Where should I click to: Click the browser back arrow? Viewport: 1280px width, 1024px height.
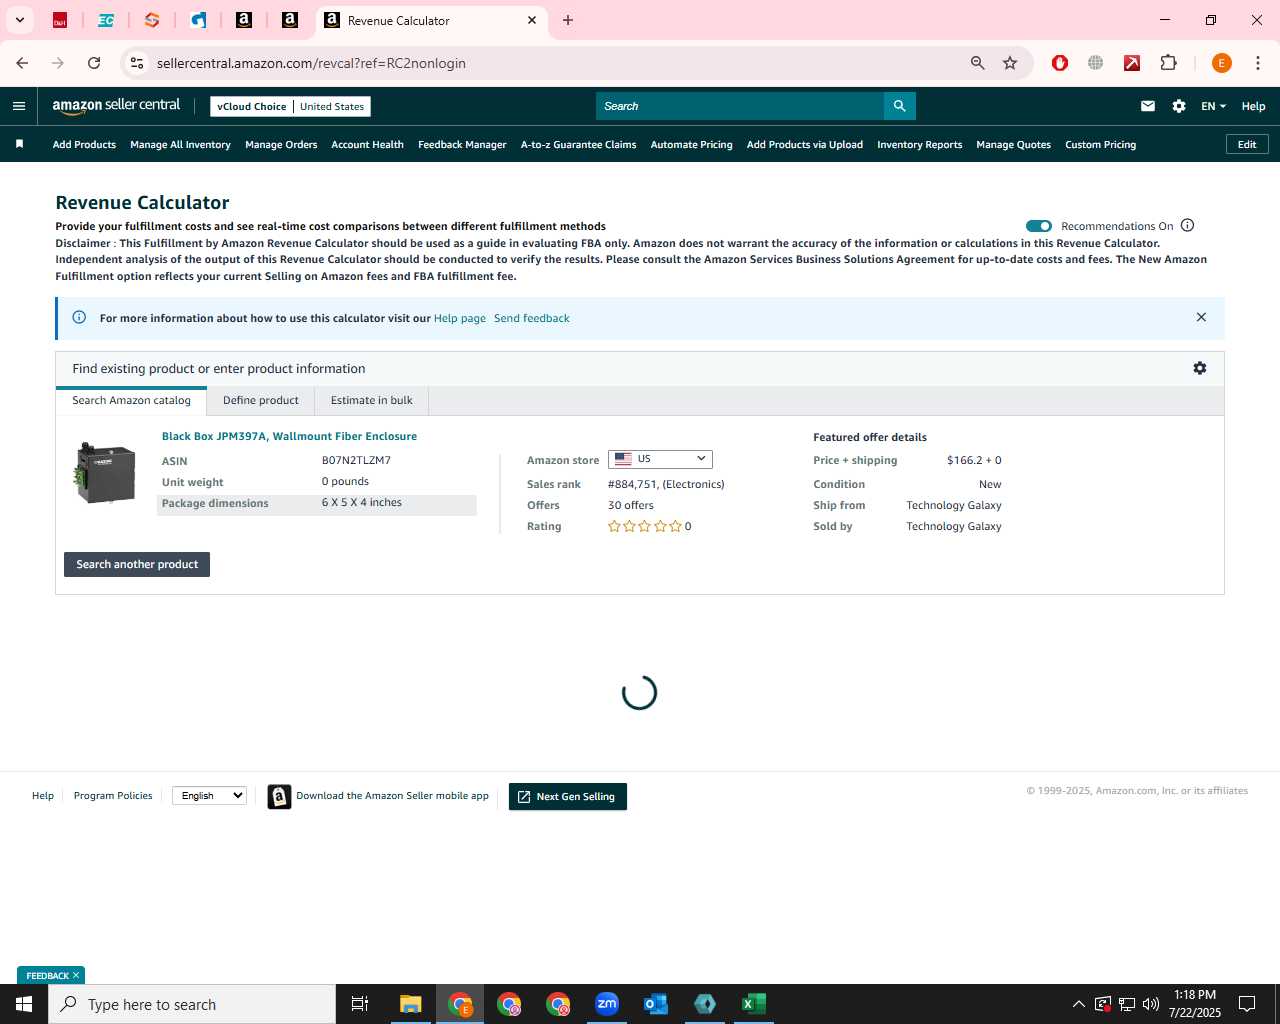tap(22, 63)
